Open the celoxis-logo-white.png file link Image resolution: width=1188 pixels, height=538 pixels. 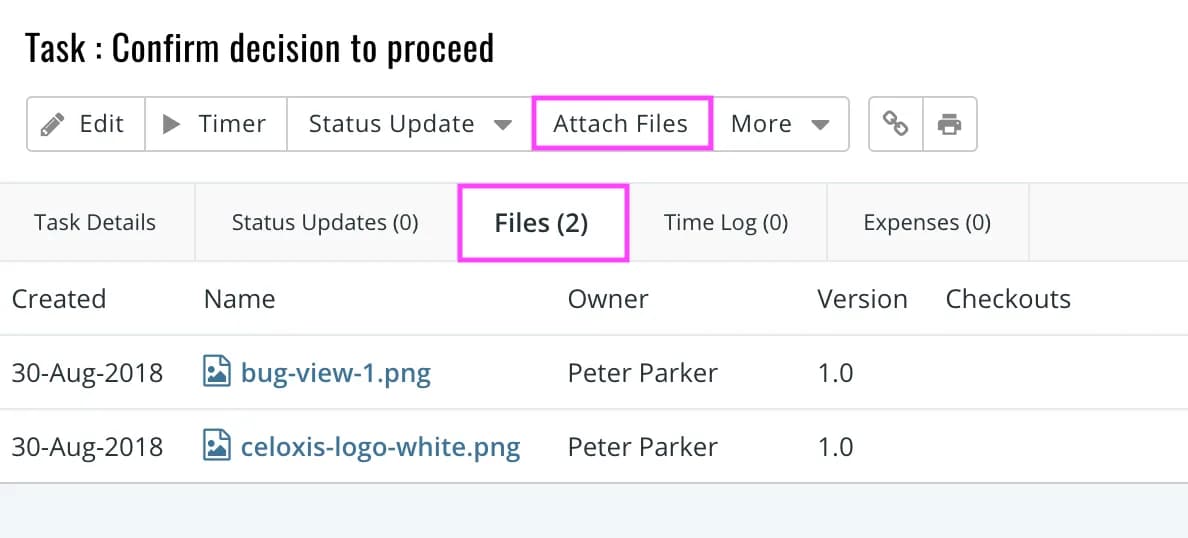coord(380,447)
